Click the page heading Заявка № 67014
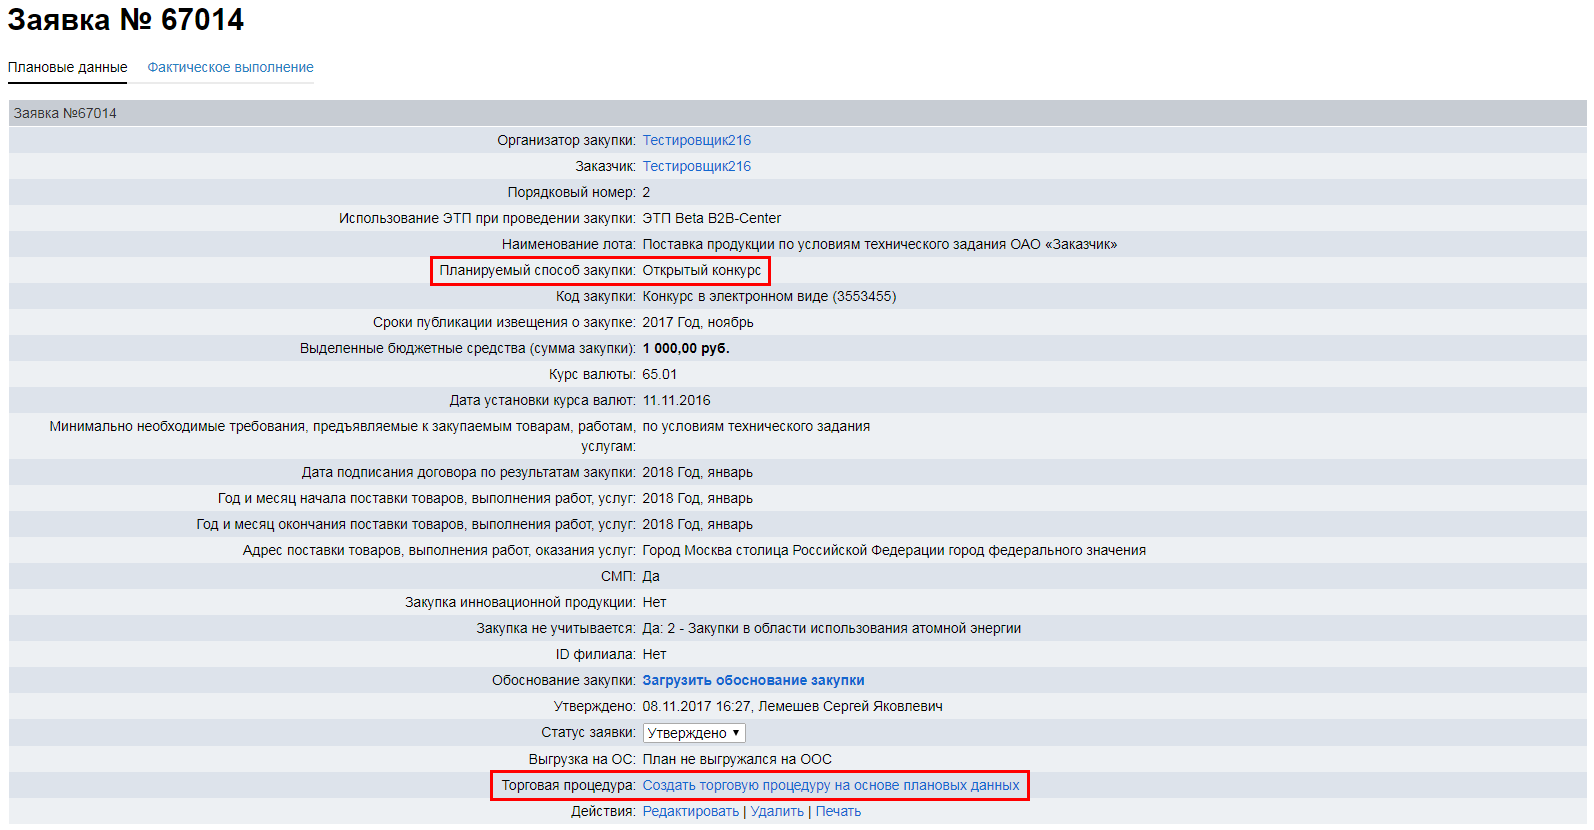The width and height of the screenshot is (1594, 830). tap(126, 20)
